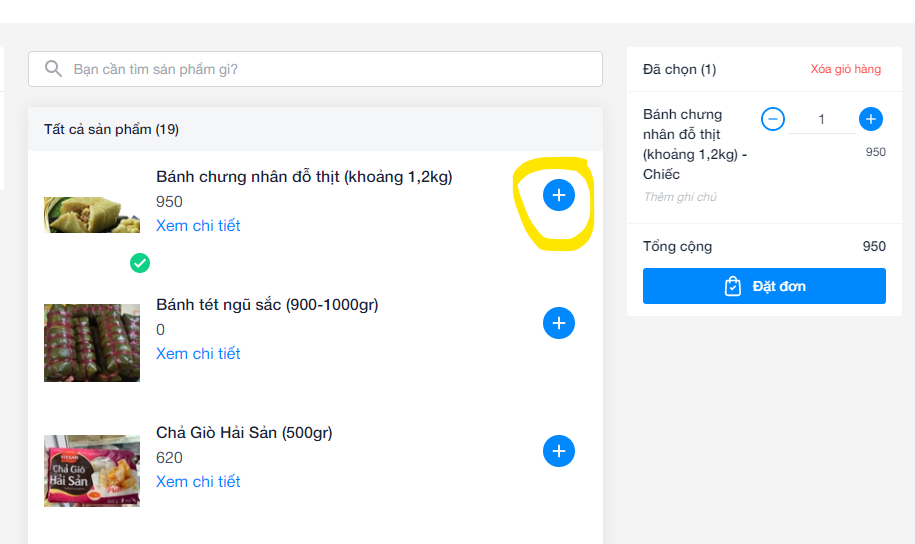Open details link for Chả Giò Hải Sản
Image resolution: width=915 pixels, height=544 pixels.
pyautogui.click(x=198, y=481)
